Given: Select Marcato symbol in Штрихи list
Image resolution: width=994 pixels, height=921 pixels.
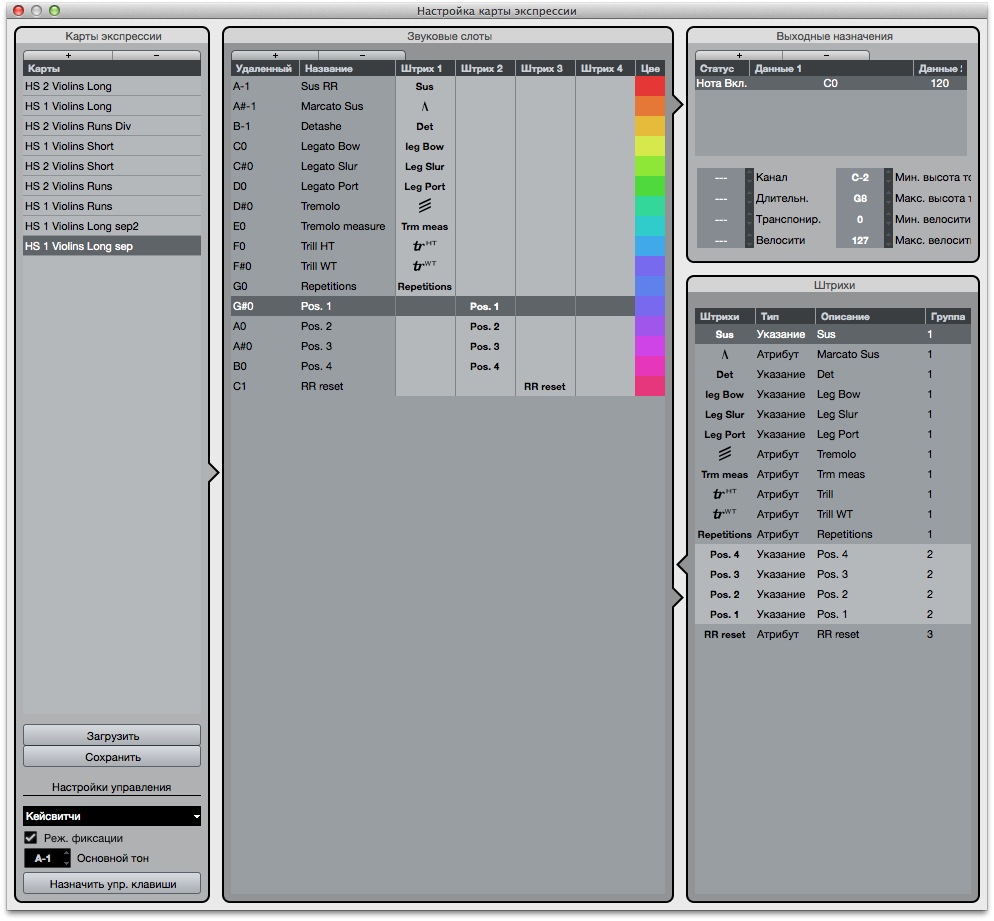Looking at the screenshot, I should 725,354.
